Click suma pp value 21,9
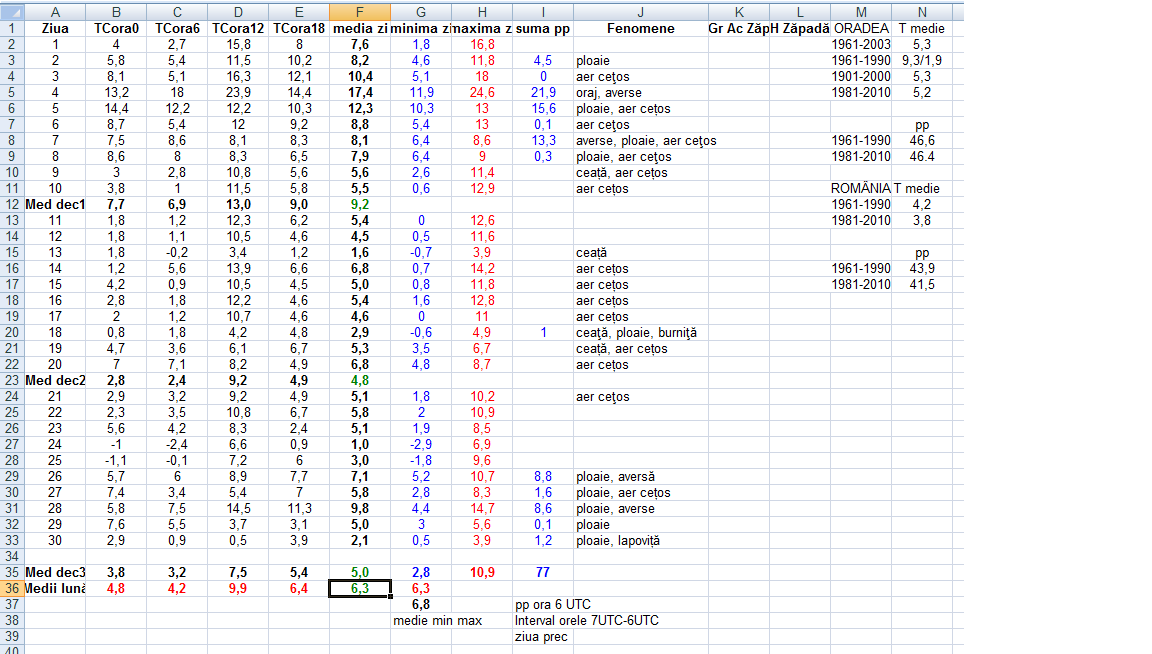This screenshot has height=654, width=1152. 543,93
